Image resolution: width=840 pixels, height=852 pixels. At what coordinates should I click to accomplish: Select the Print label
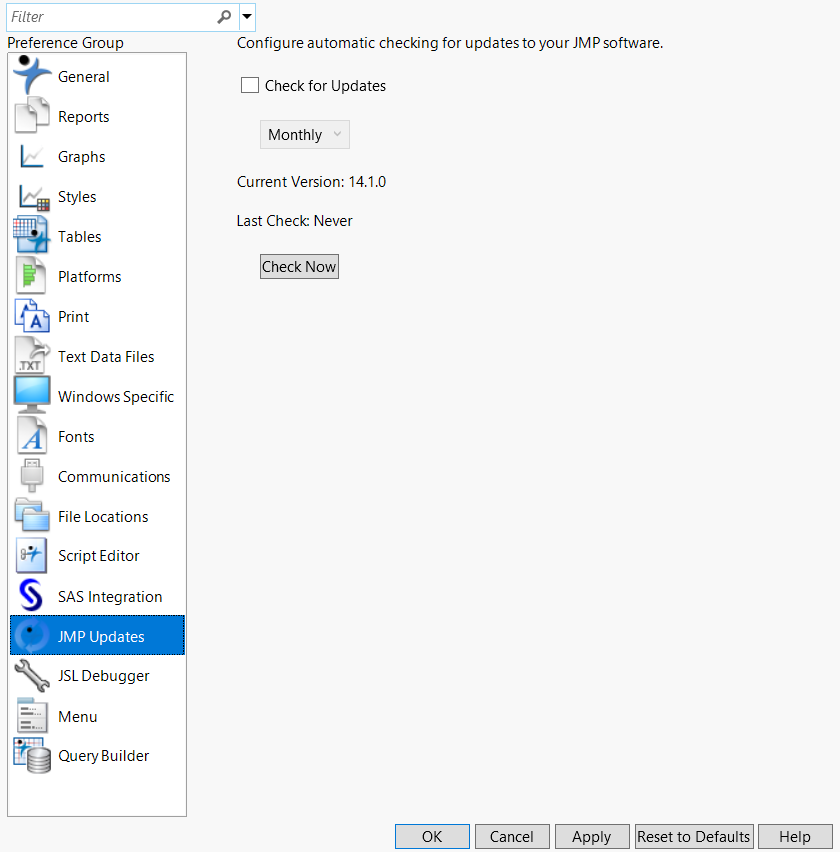[73, 317]
